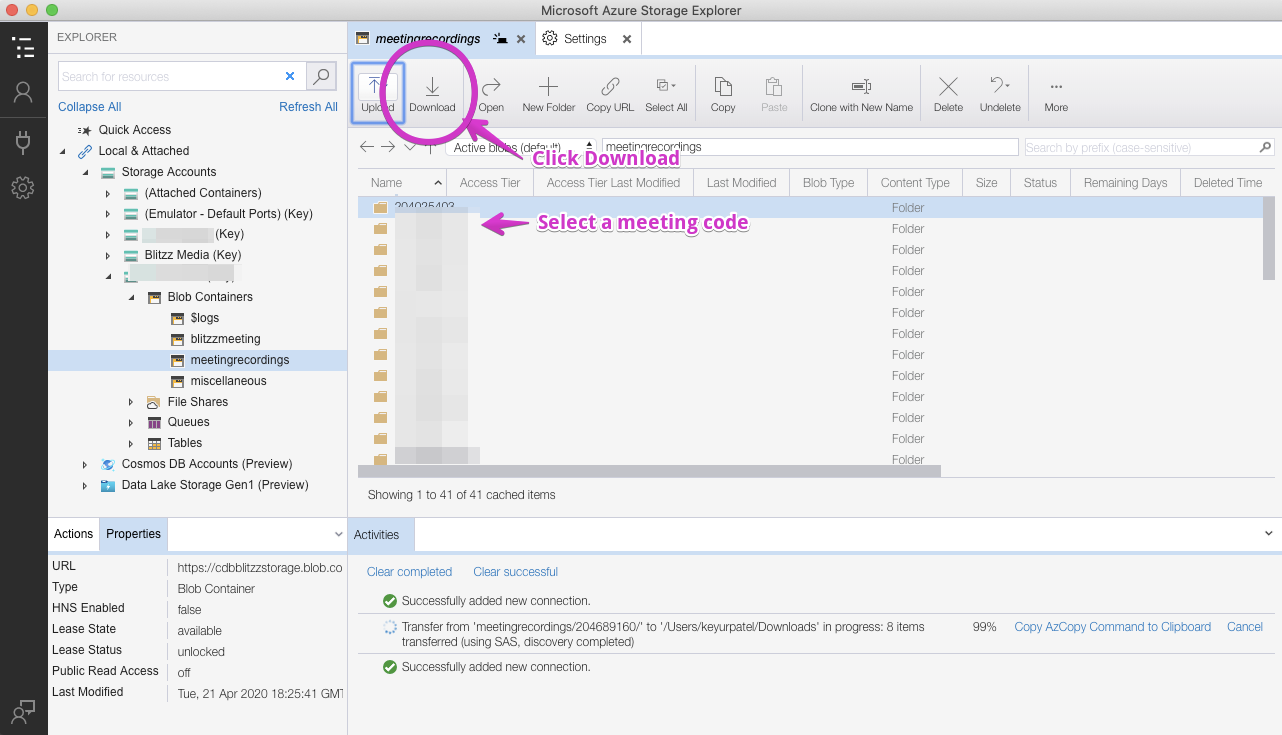Cancel the in-progress transfer
Image resolution: width=1282 pixels, height=735 pixels.
click(x=1245, y=627)
